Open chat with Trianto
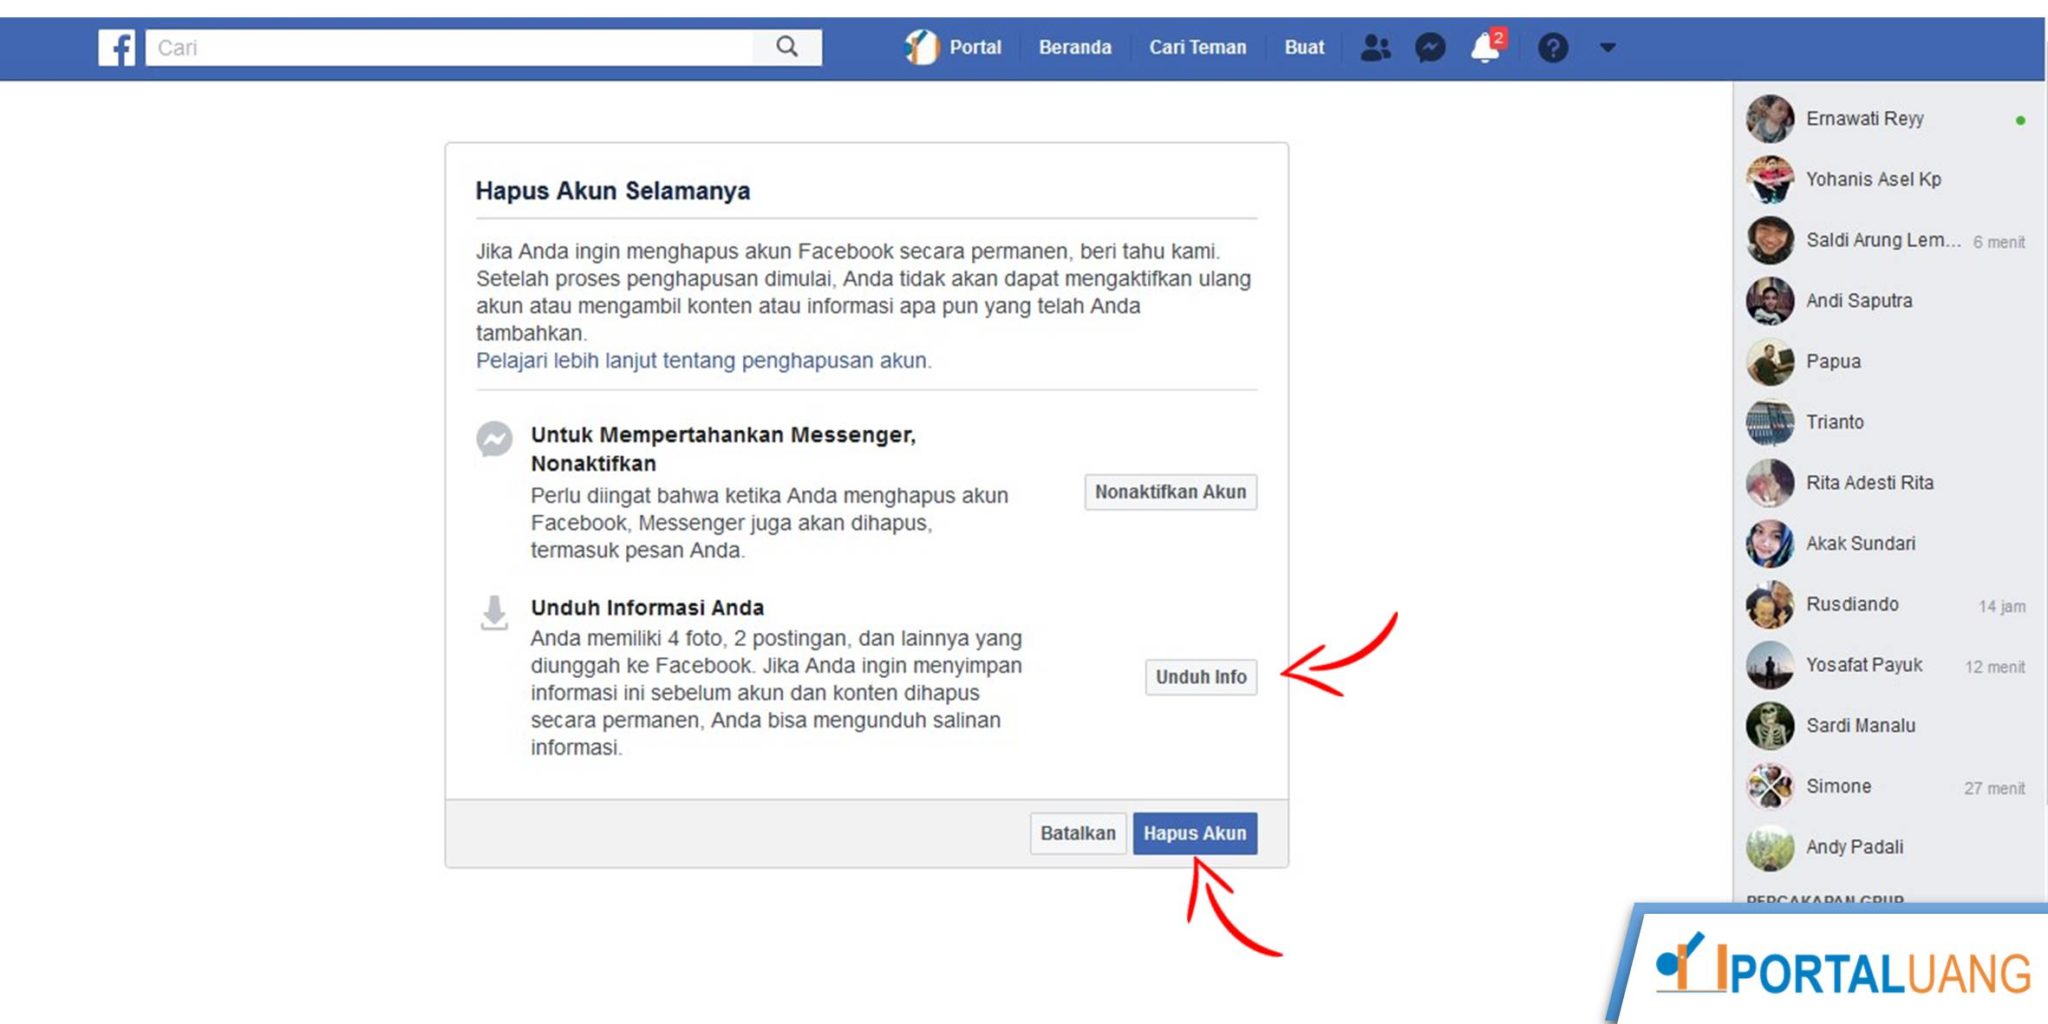 coord(1889,422)
